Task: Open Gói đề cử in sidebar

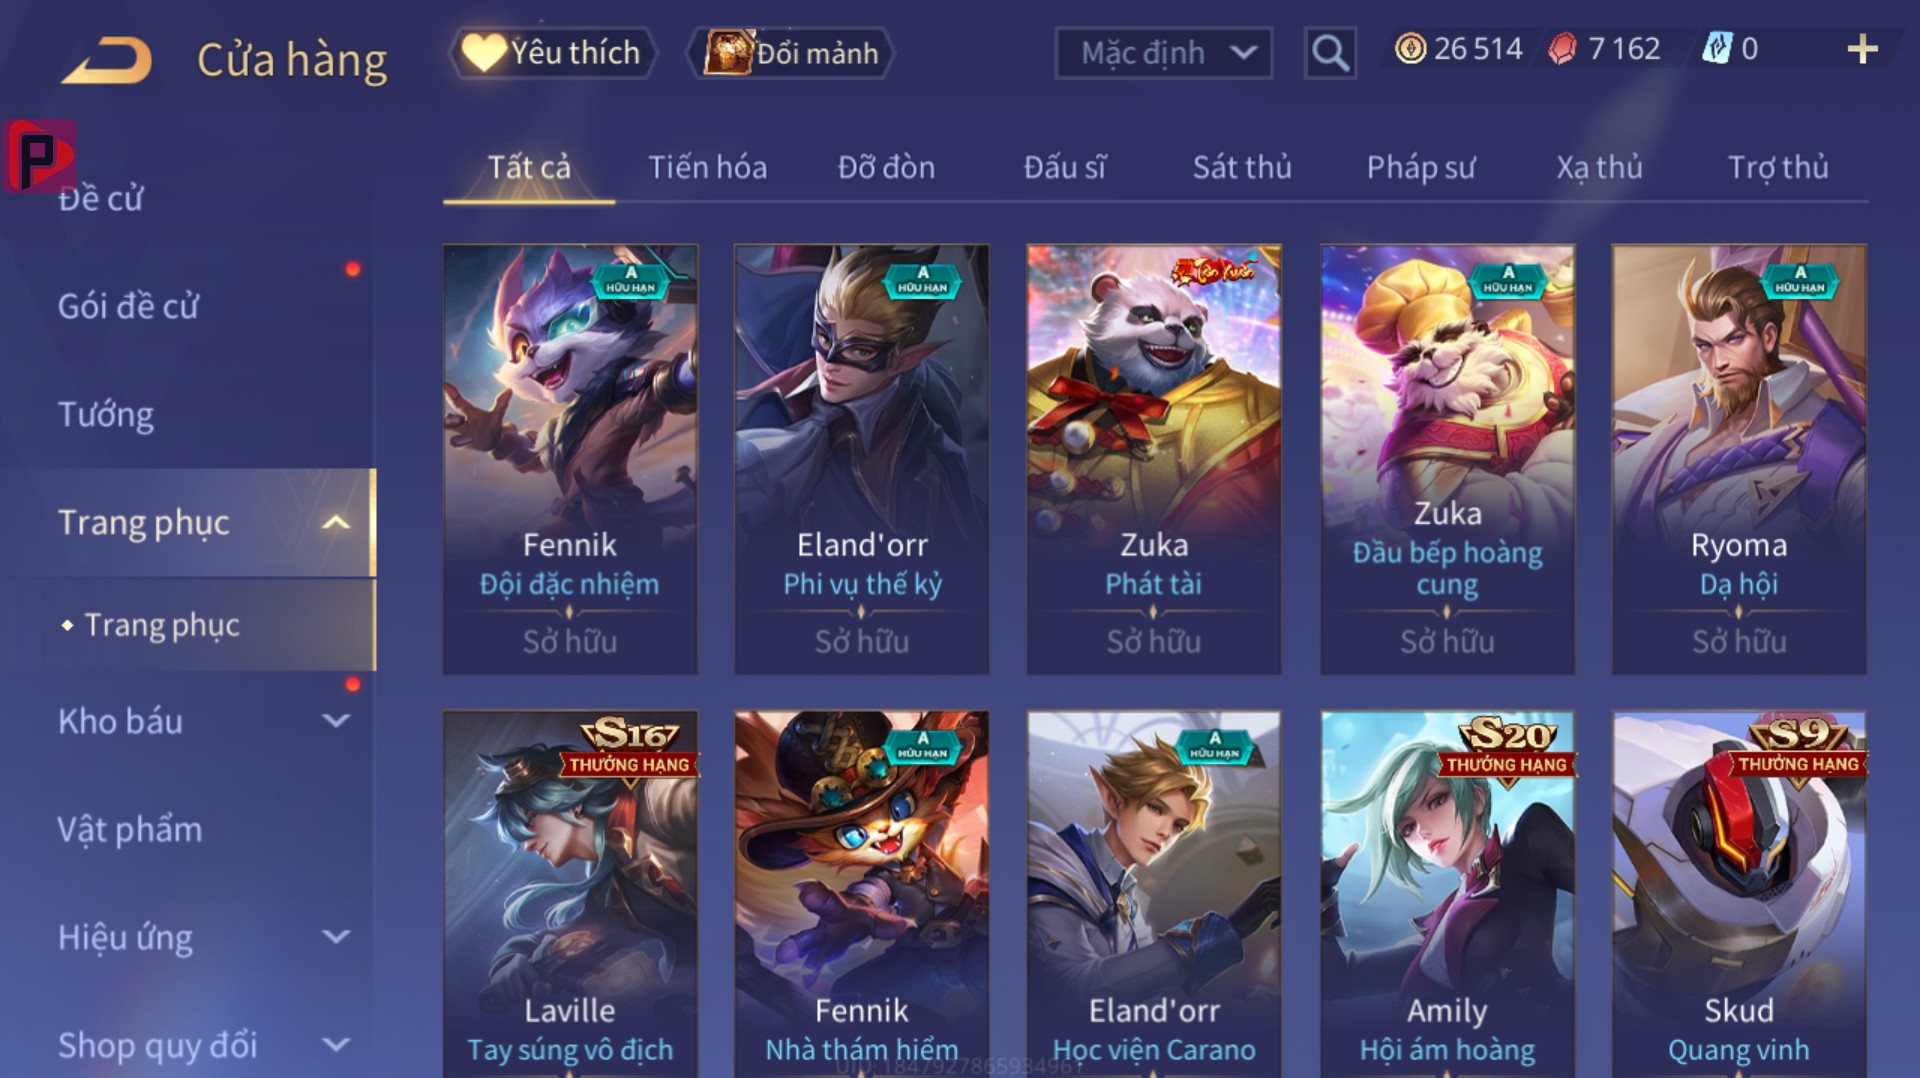Action: (128, 306)
